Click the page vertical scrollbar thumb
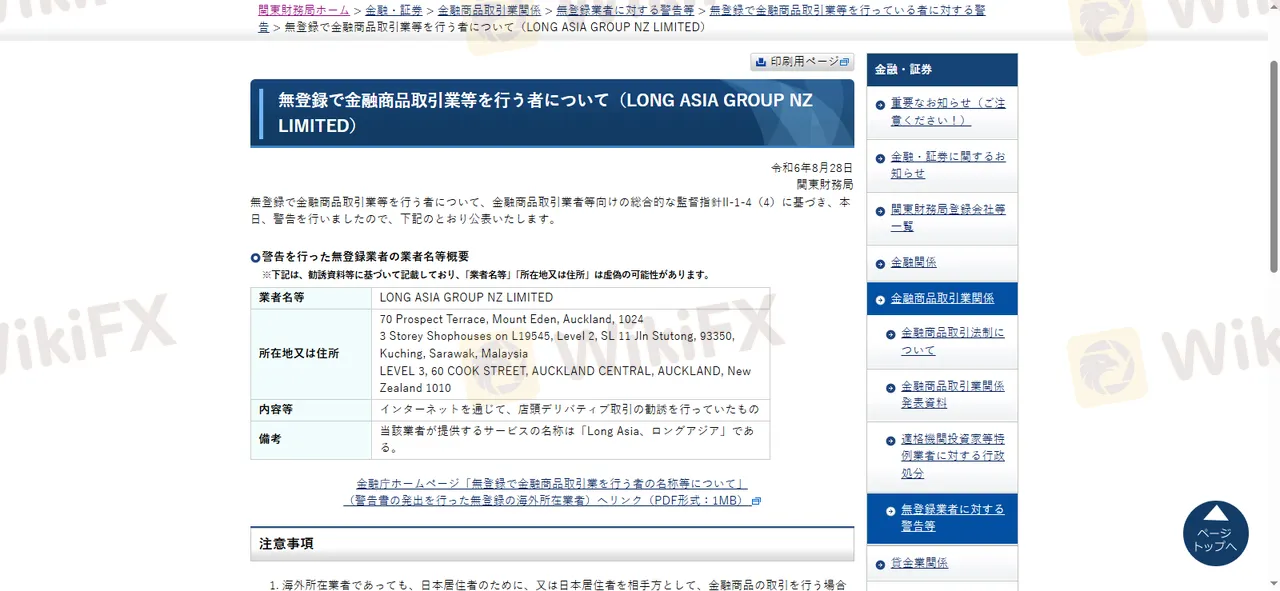 click(1273, 165)
